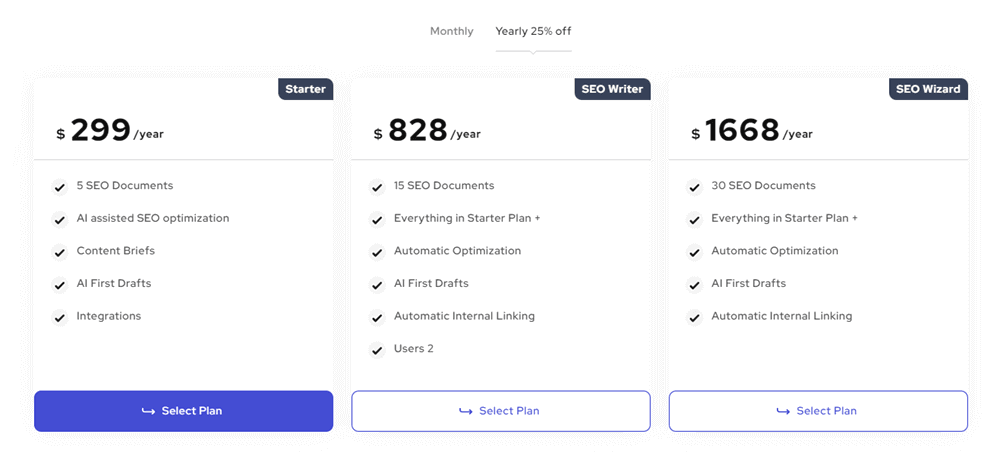Click arrow icon in Starter Select Plan button

148,412
